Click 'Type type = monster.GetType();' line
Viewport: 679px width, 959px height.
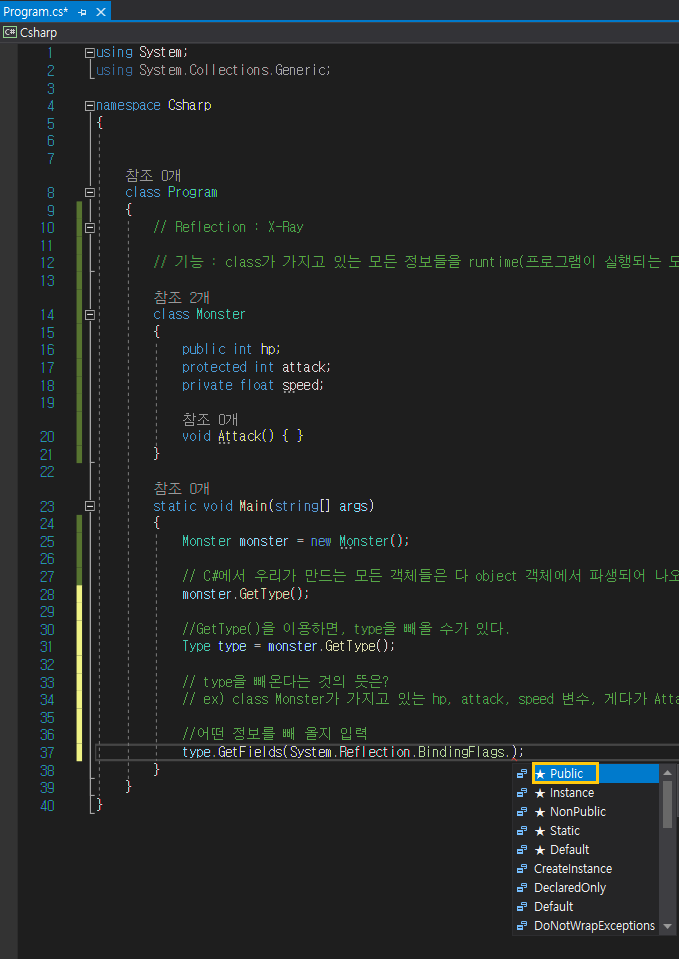(289, 646)
